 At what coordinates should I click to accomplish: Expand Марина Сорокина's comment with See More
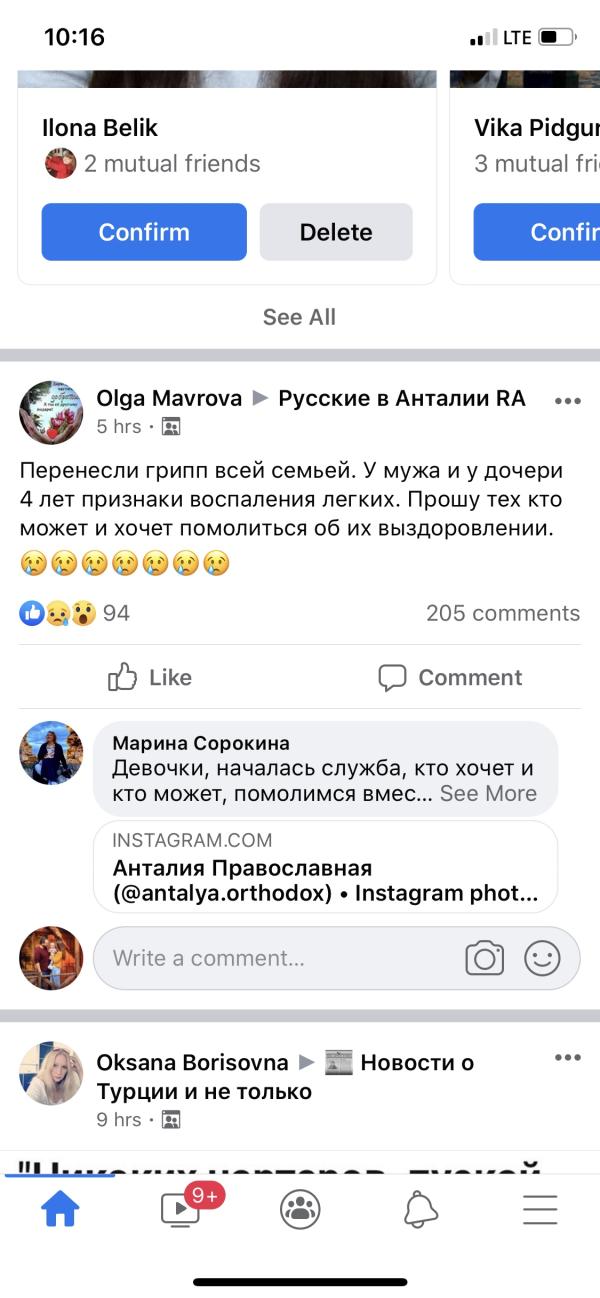pos(488,793)
